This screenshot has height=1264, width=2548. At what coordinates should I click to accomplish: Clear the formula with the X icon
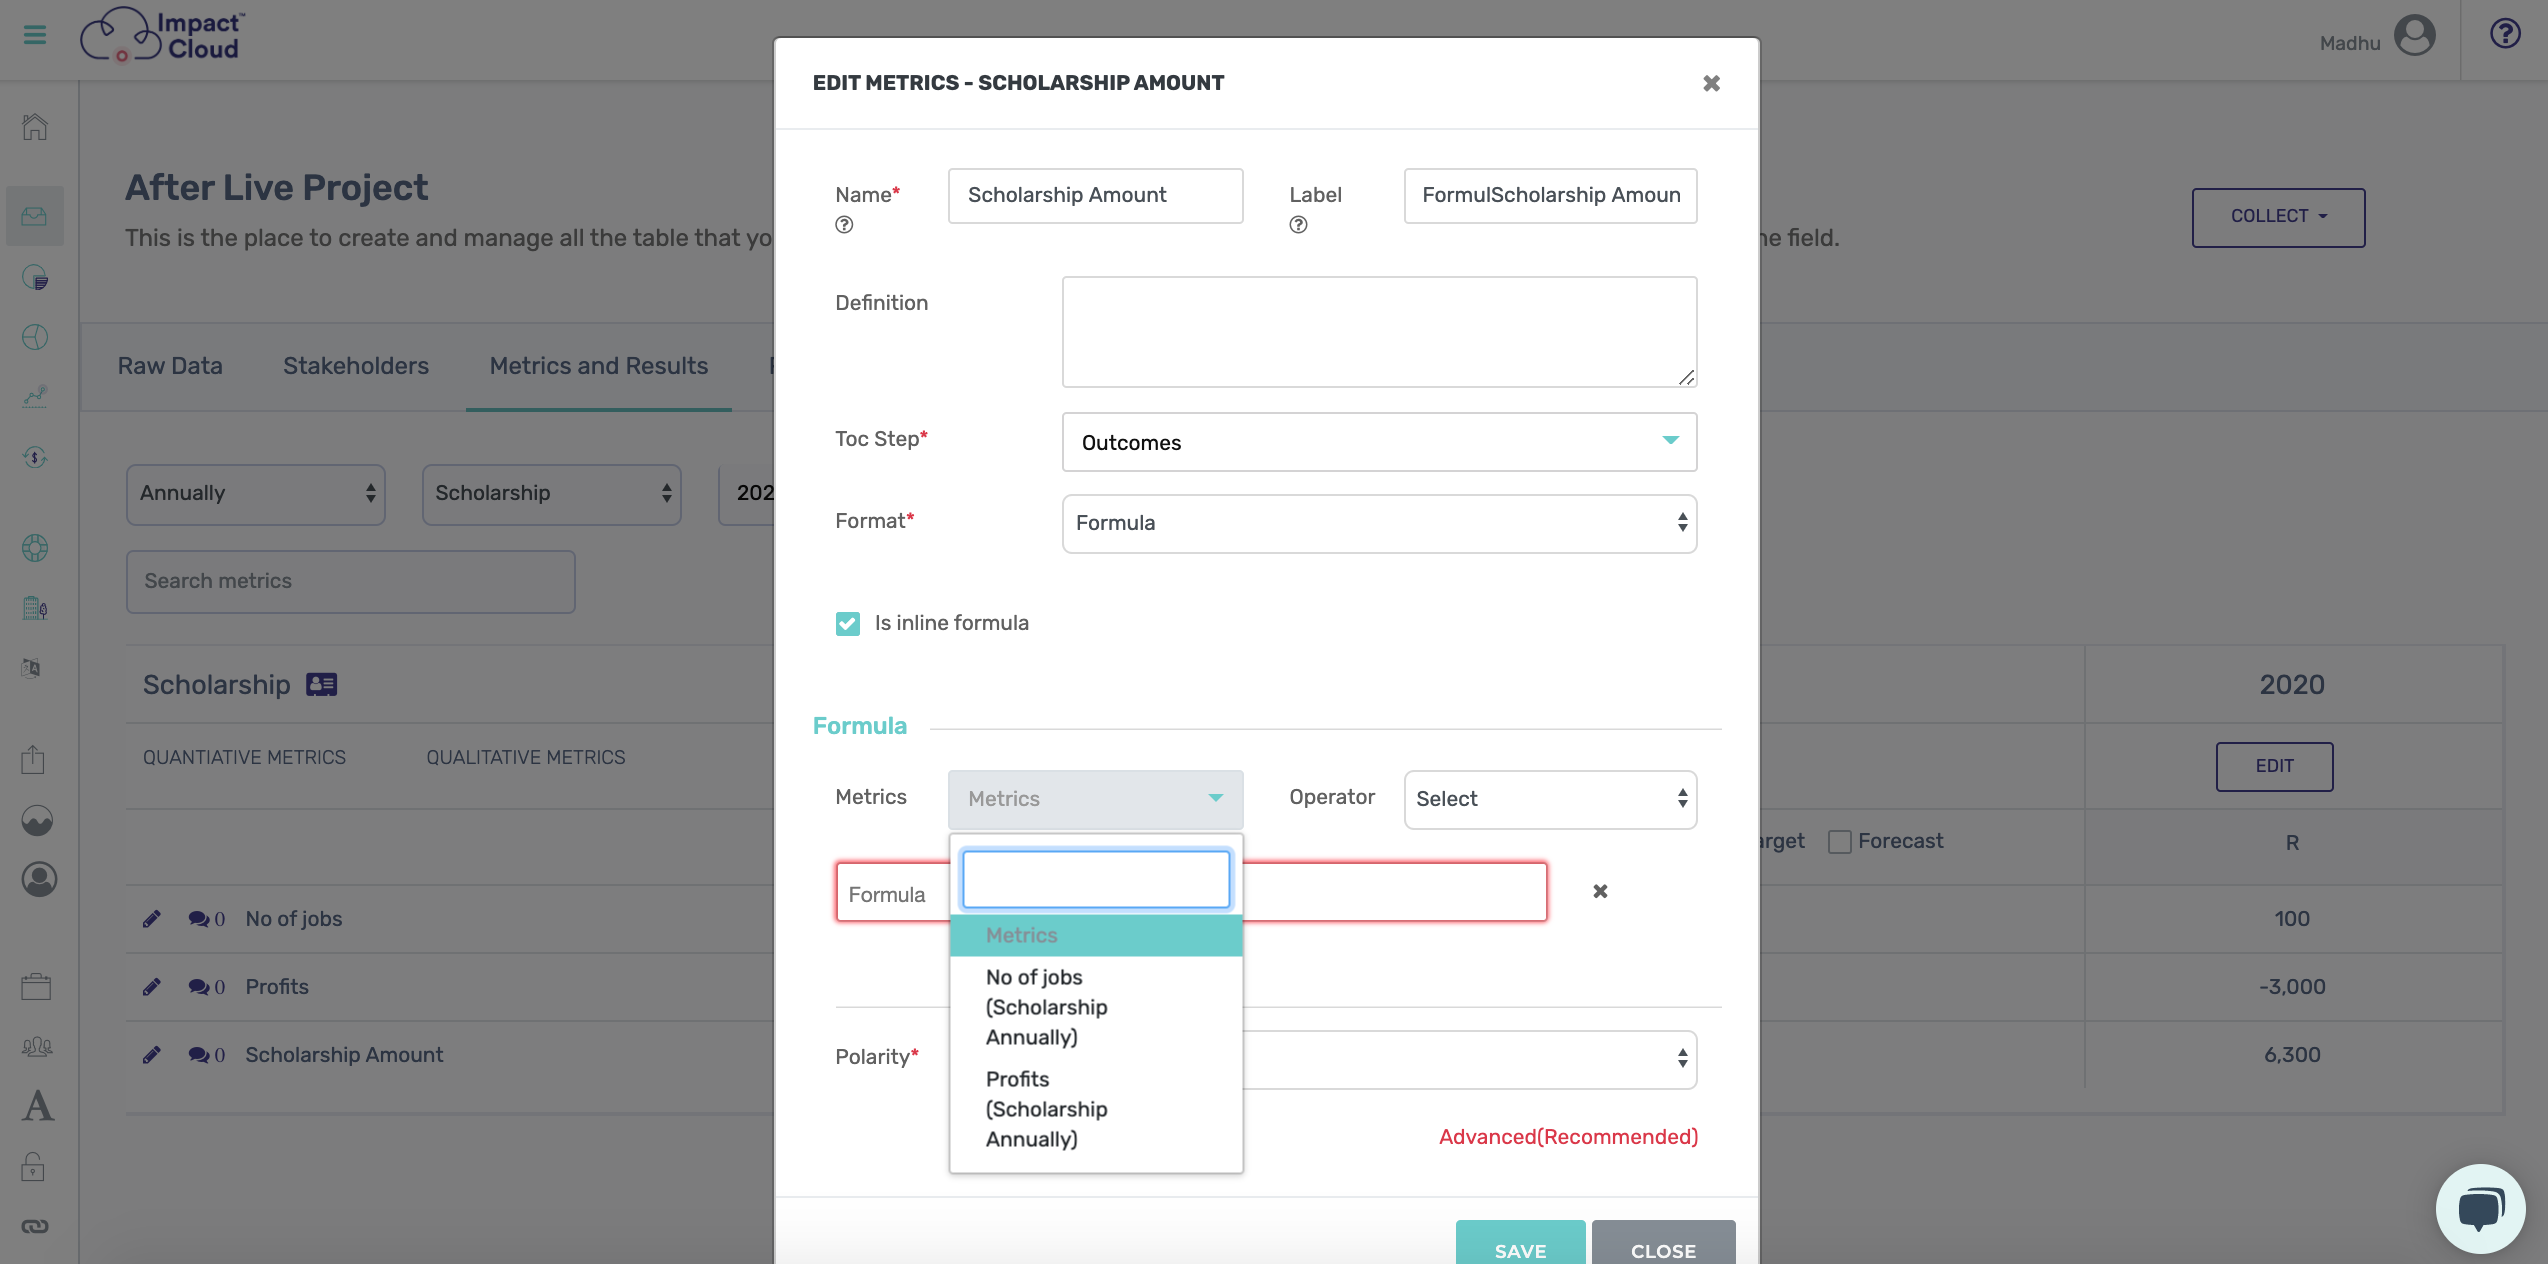click(x=1600, y=891)
